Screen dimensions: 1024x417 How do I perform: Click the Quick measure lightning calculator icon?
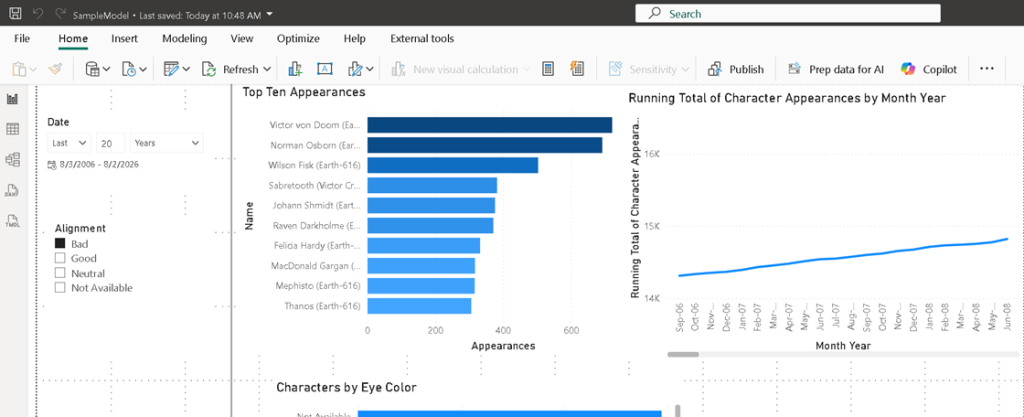pyautogui.click(x=577, y=69)
